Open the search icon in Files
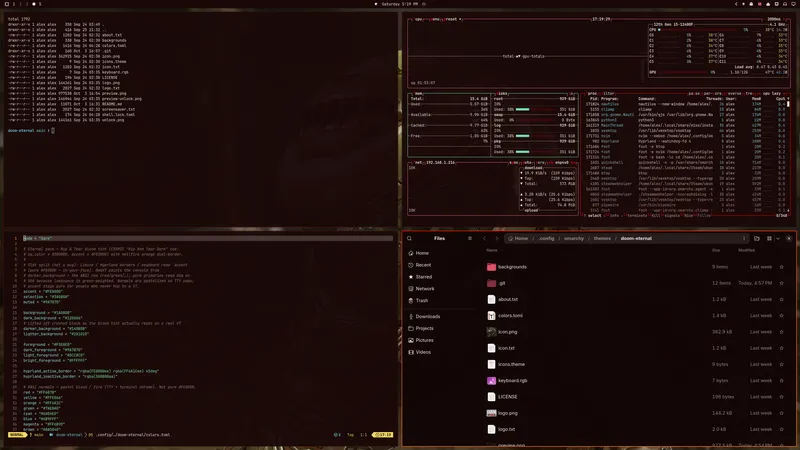800x450 pixels. (x=409, y=238)
